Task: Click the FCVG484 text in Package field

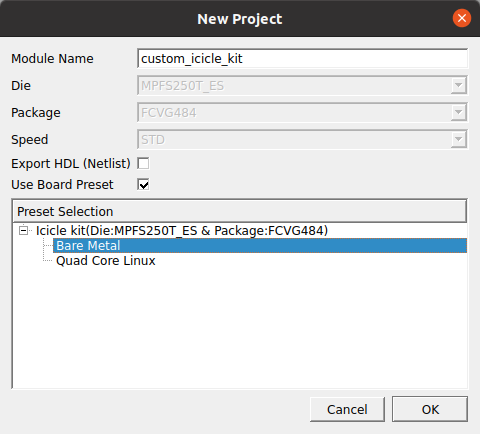Action: (169, 113)
